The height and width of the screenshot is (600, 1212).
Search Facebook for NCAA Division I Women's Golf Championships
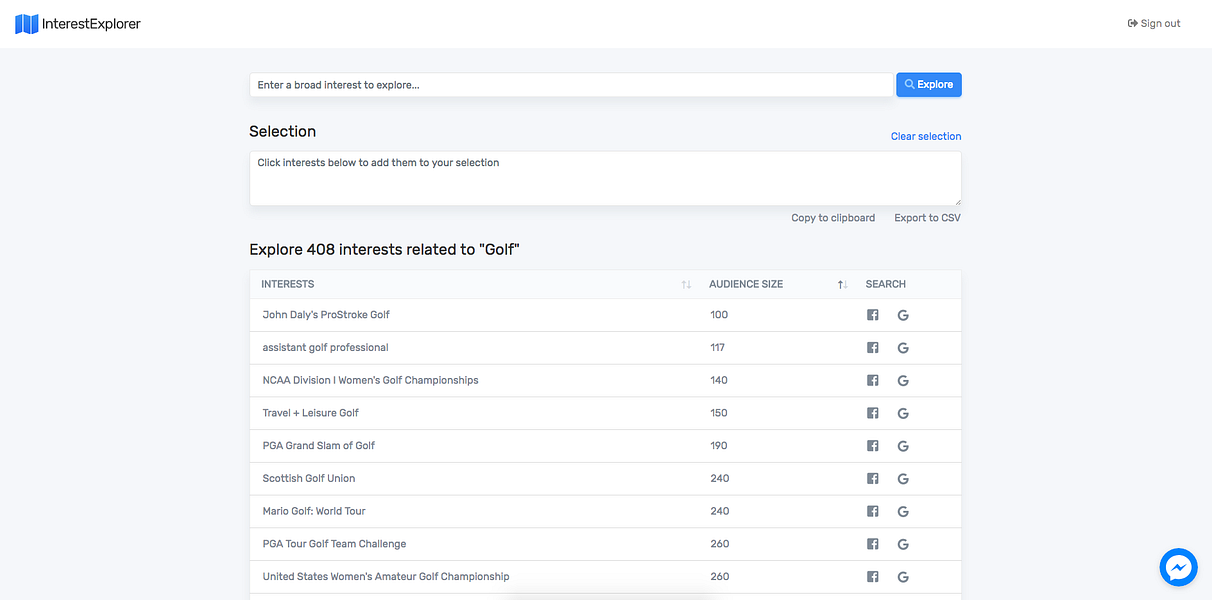pos(872,381)
